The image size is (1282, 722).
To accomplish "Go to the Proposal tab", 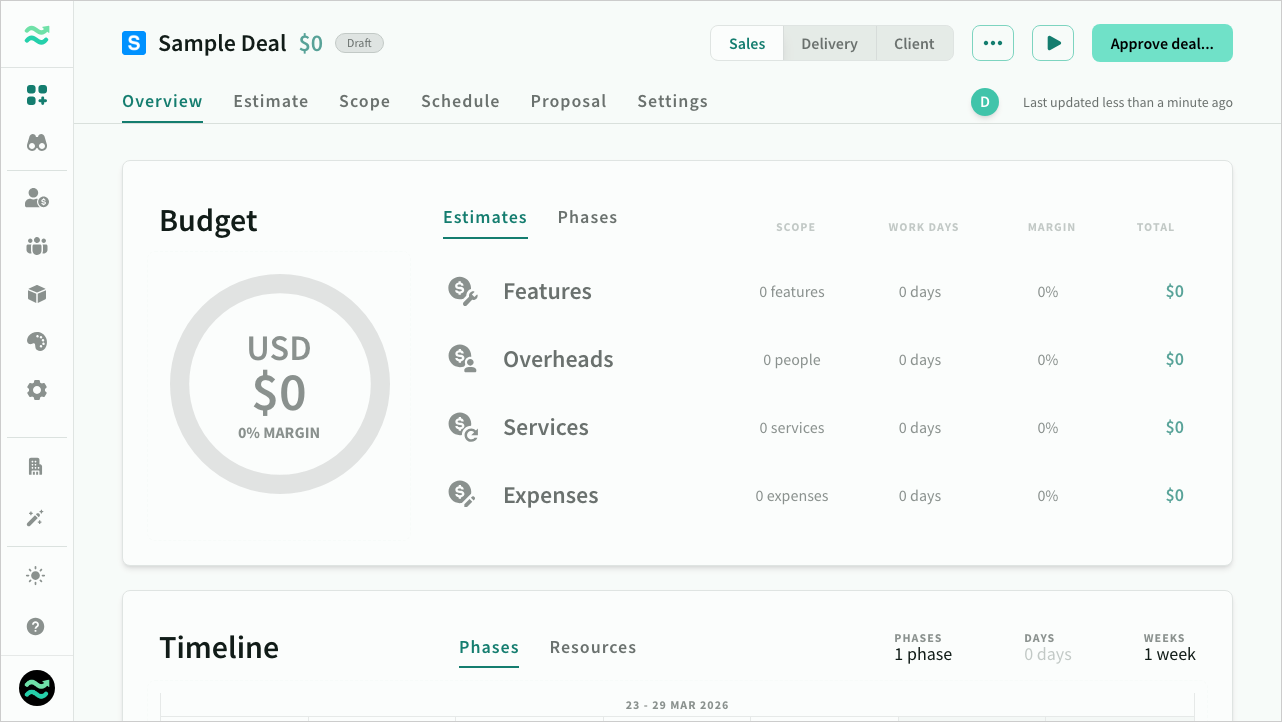I will [568, 101].
